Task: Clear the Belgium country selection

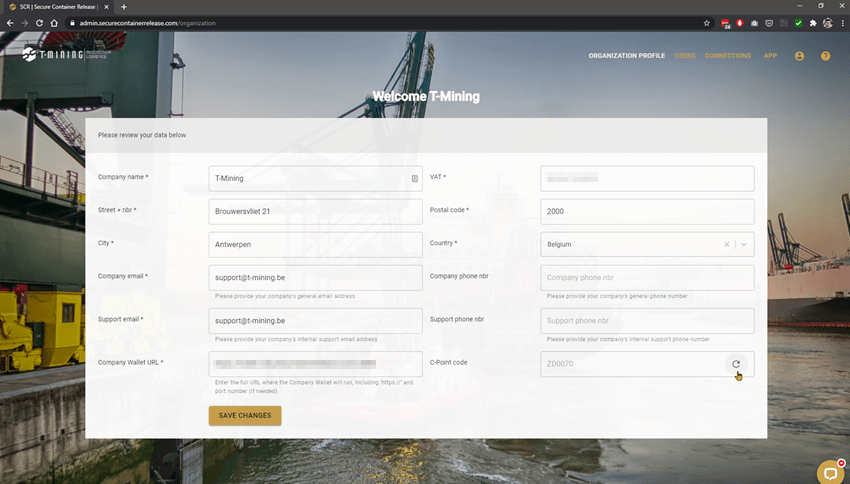Action: pyautogui.click(x=726, y=244)
